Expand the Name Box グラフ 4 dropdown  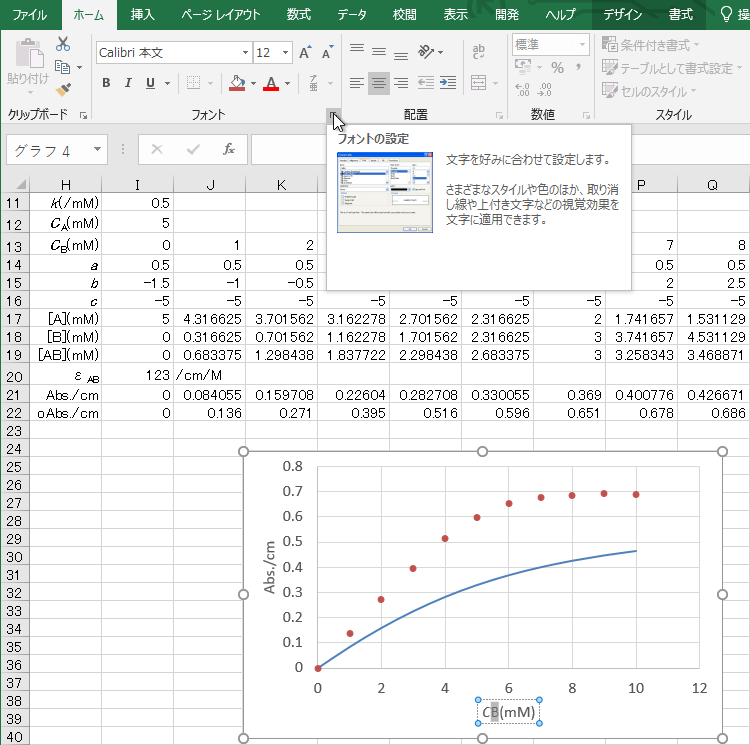tap(97, 149)
